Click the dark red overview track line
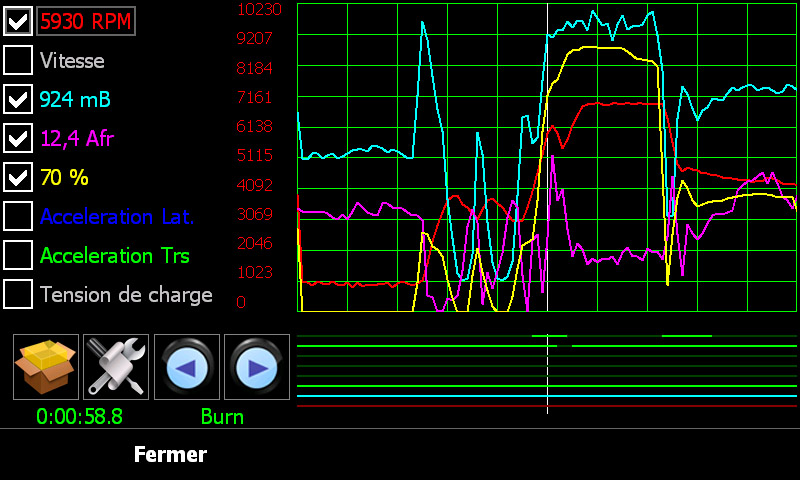The image size is (800, 480). [546, 406]
